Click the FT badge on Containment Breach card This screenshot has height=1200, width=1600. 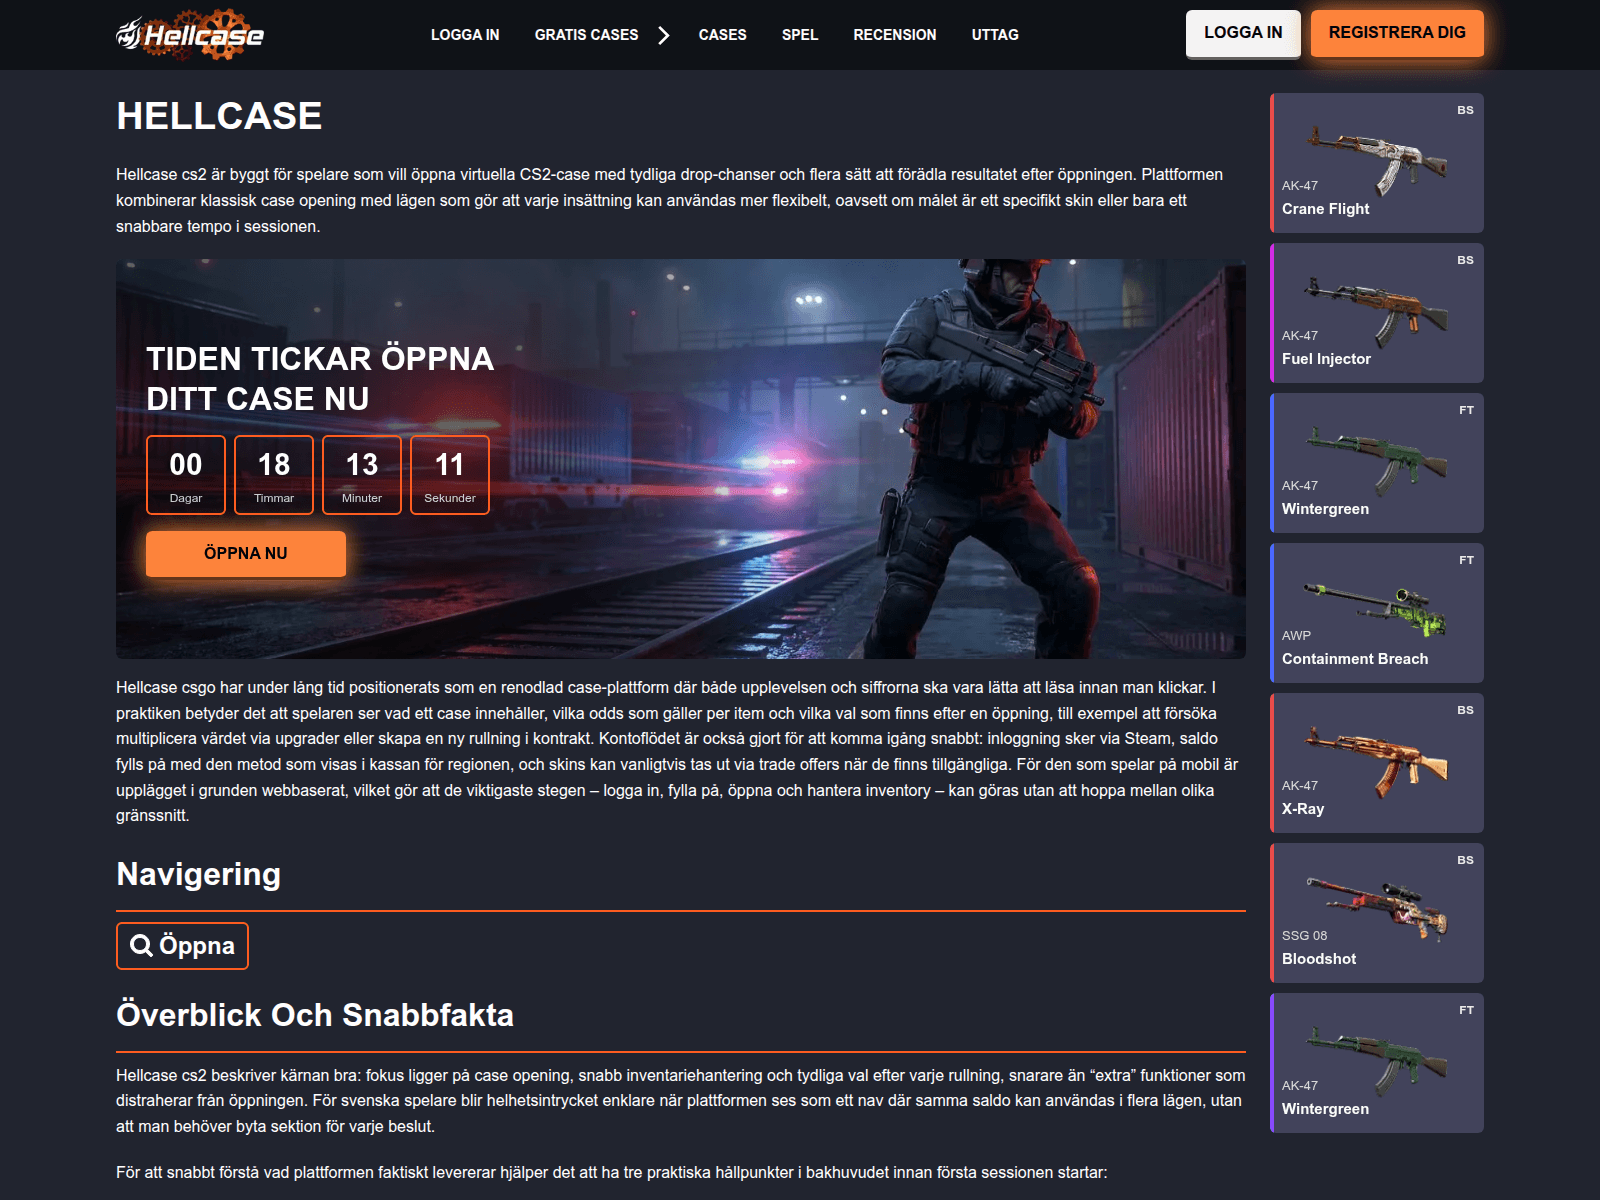click(1466, 560)
